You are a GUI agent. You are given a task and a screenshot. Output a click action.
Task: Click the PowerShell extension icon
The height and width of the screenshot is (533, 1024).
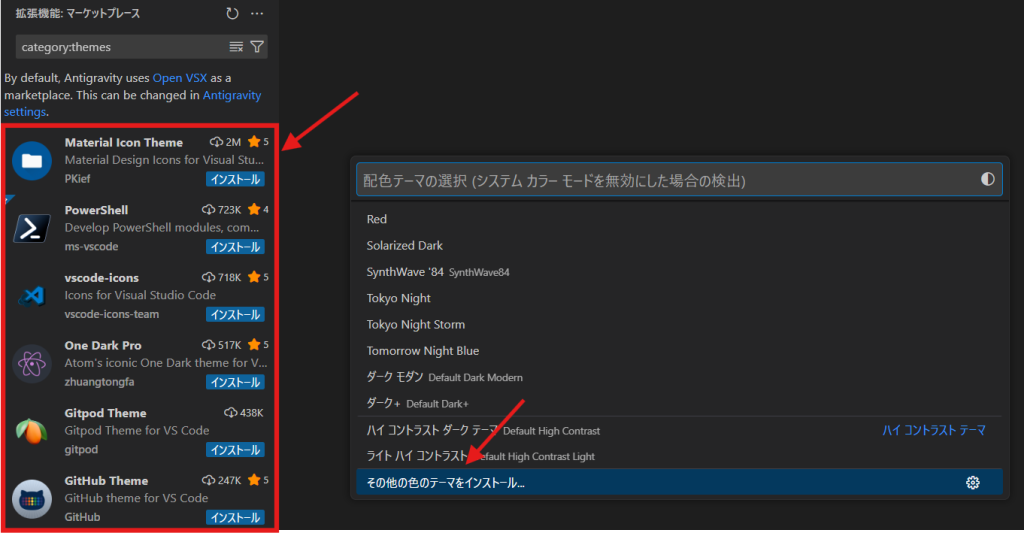pyautogui.click(x=32, y=228)
